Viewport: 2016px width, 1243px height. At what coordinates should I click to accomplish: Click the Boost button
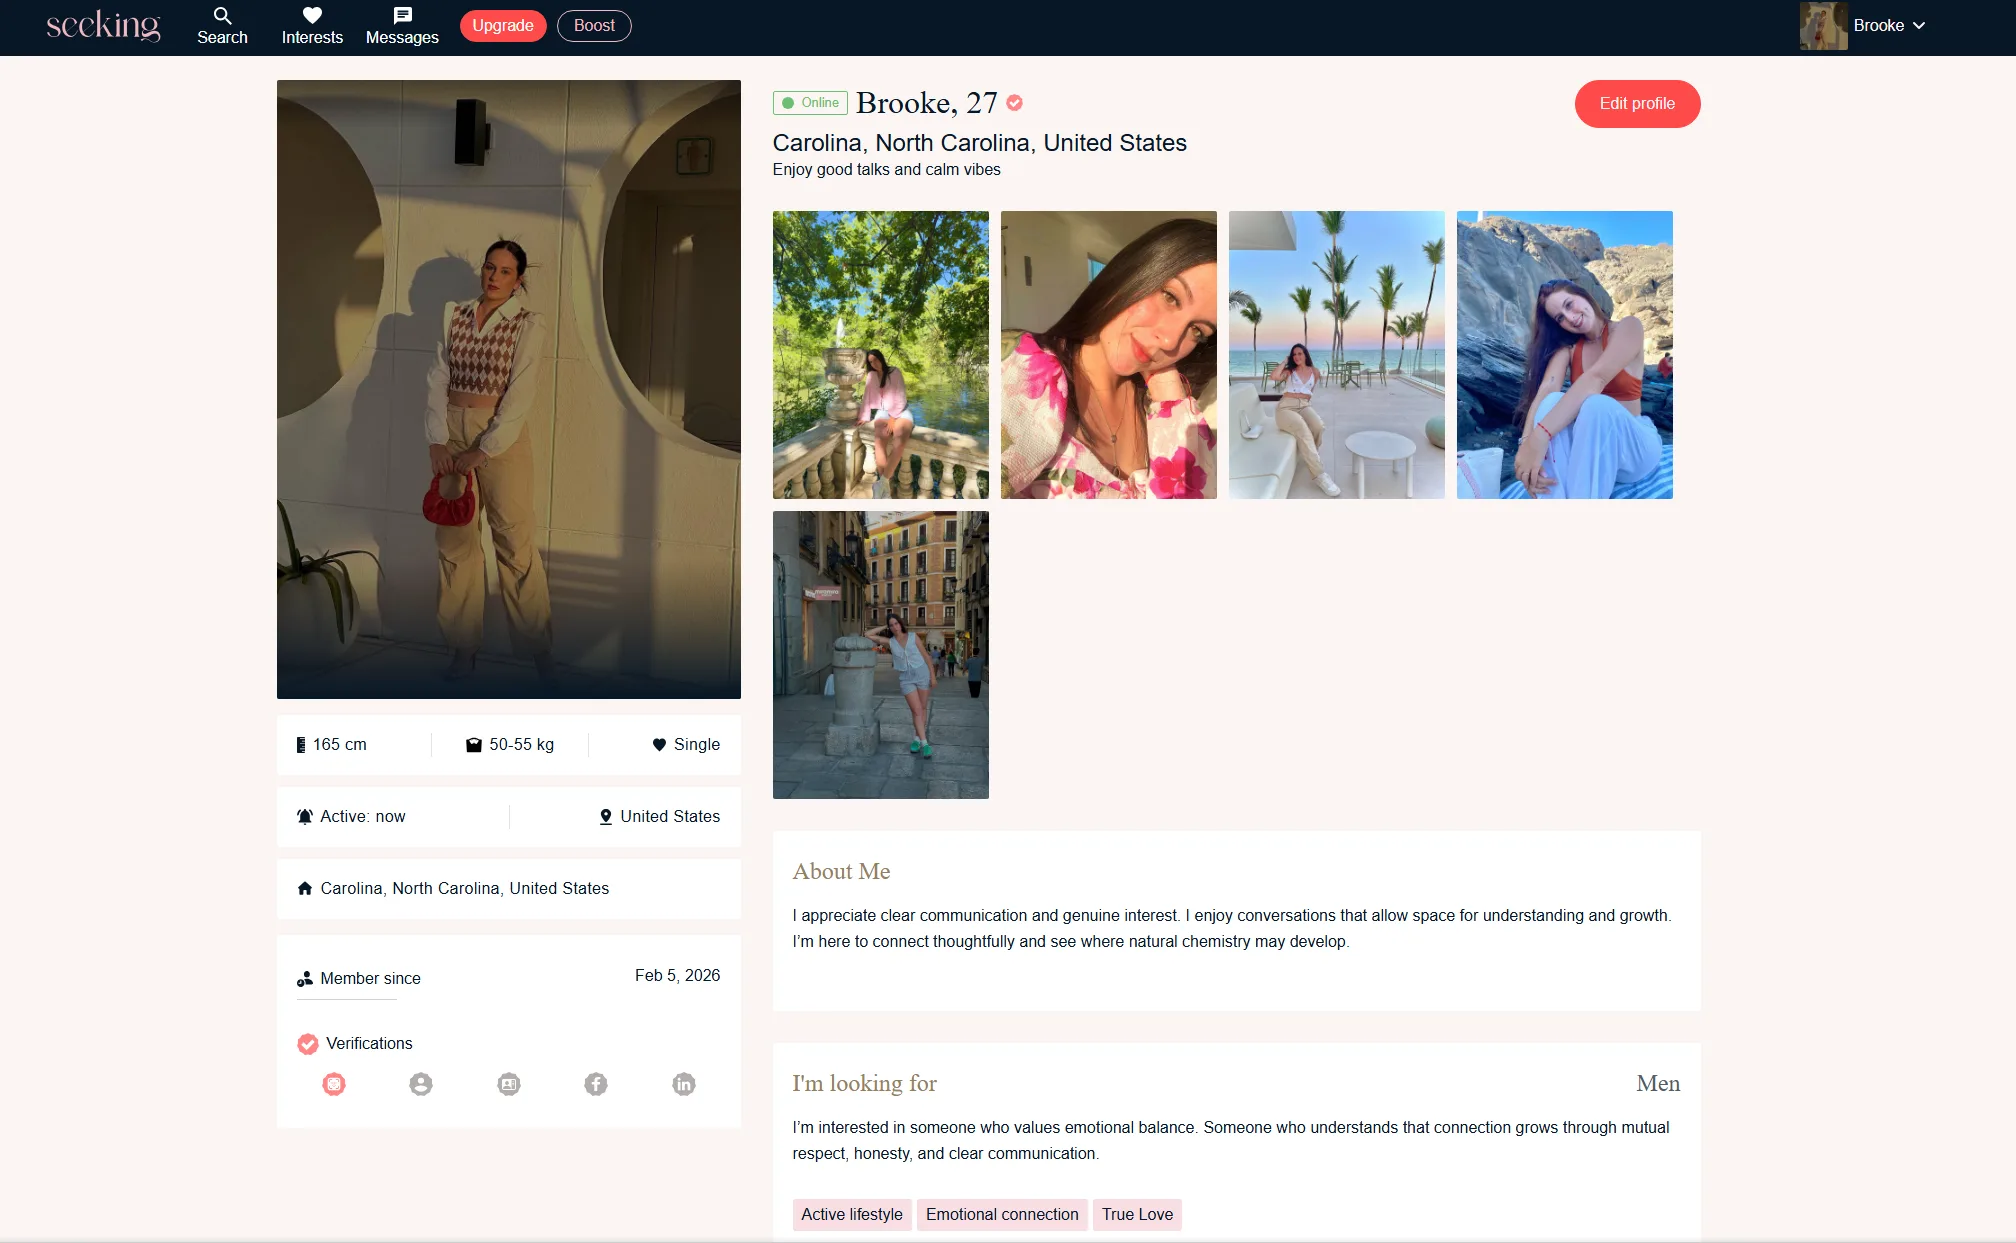tap(594, 26)
